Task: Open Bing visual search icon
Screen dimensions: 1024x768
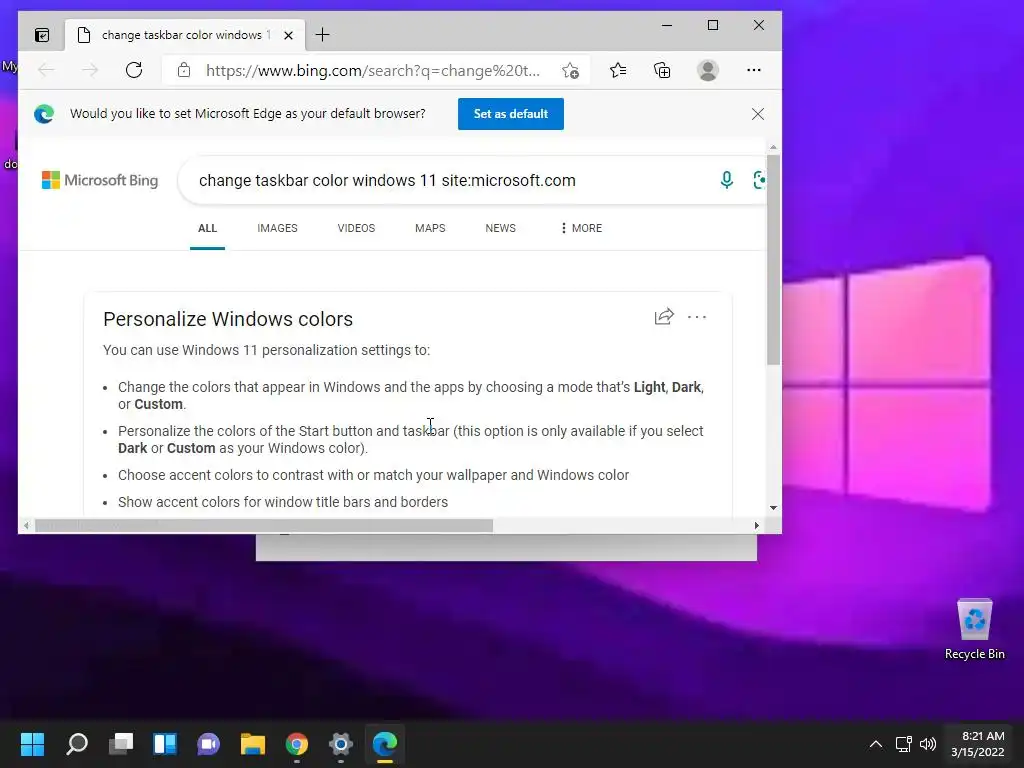Action: [x=759, y=180]
